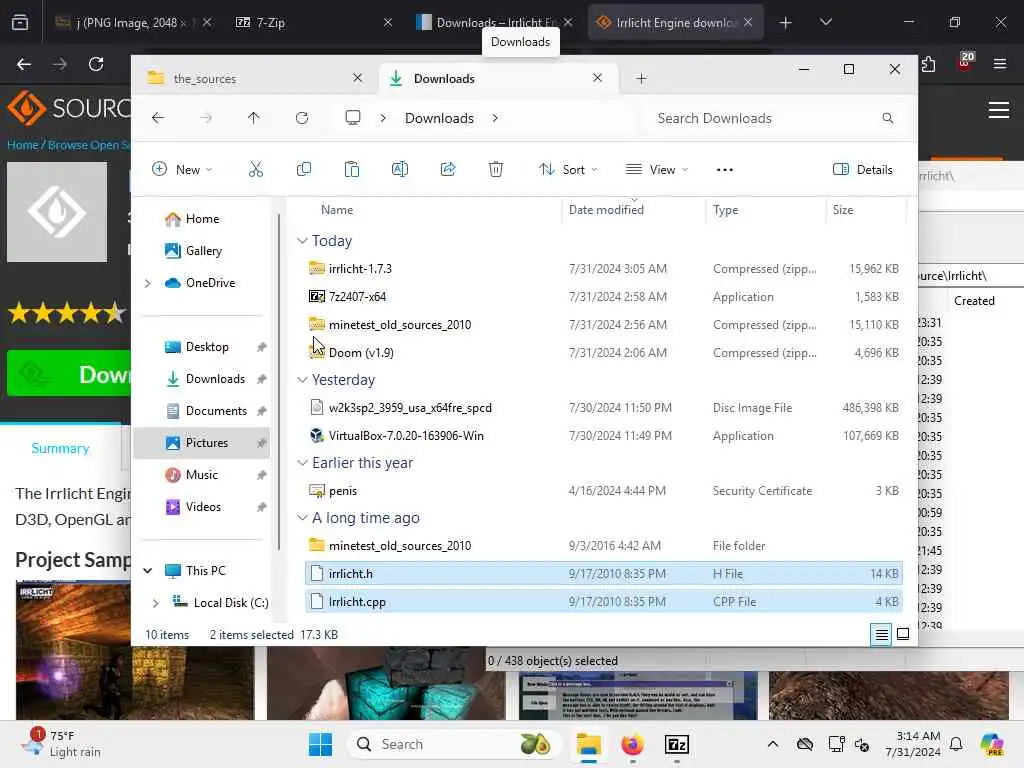Screen dimensions: 1024x768
Task: Select Home in navigation pane
Action: (202, 219)
